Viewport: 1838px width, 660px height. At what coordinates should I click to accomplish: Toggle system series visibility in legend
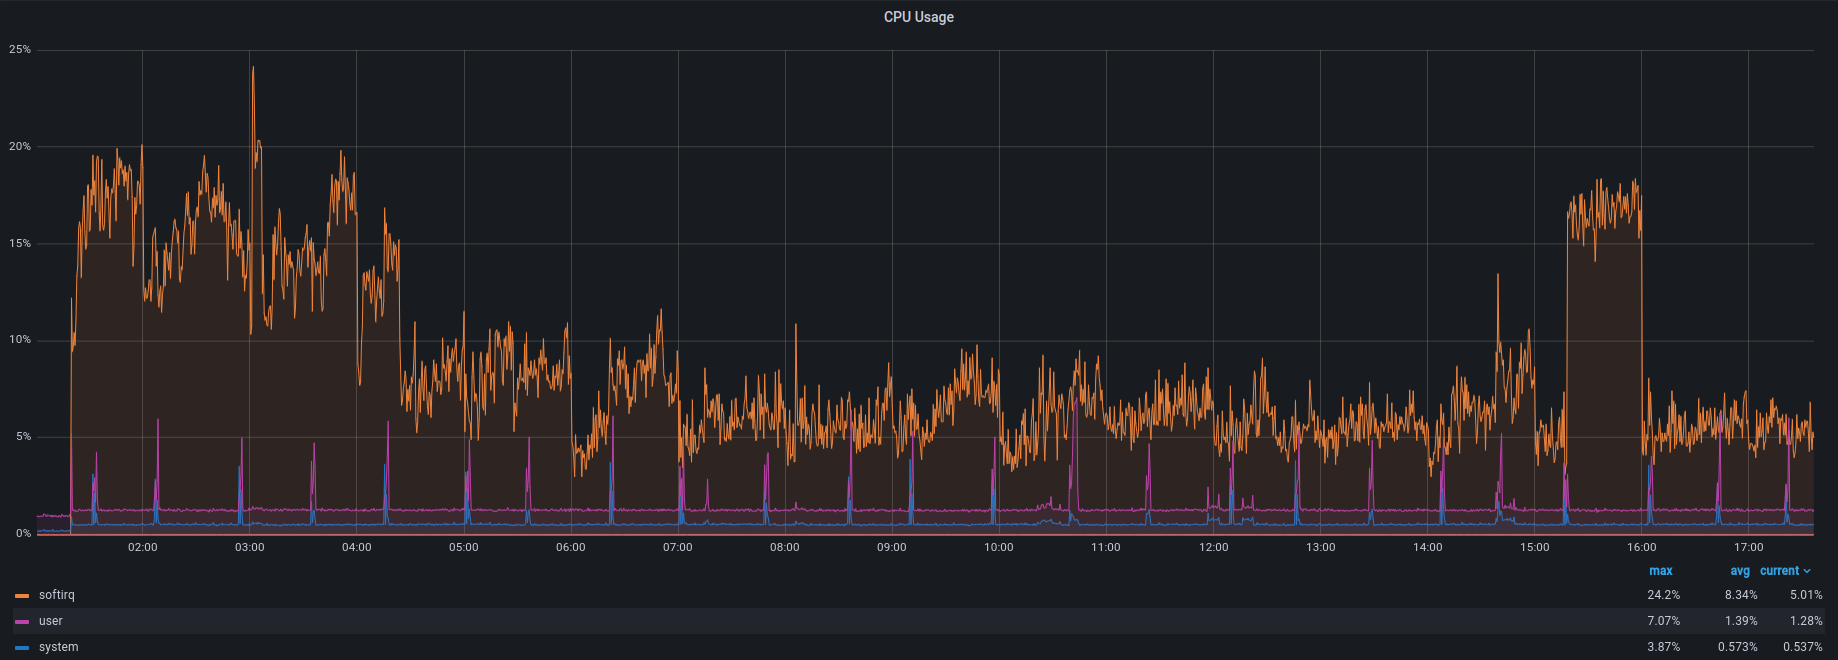[x=58, y=647]
